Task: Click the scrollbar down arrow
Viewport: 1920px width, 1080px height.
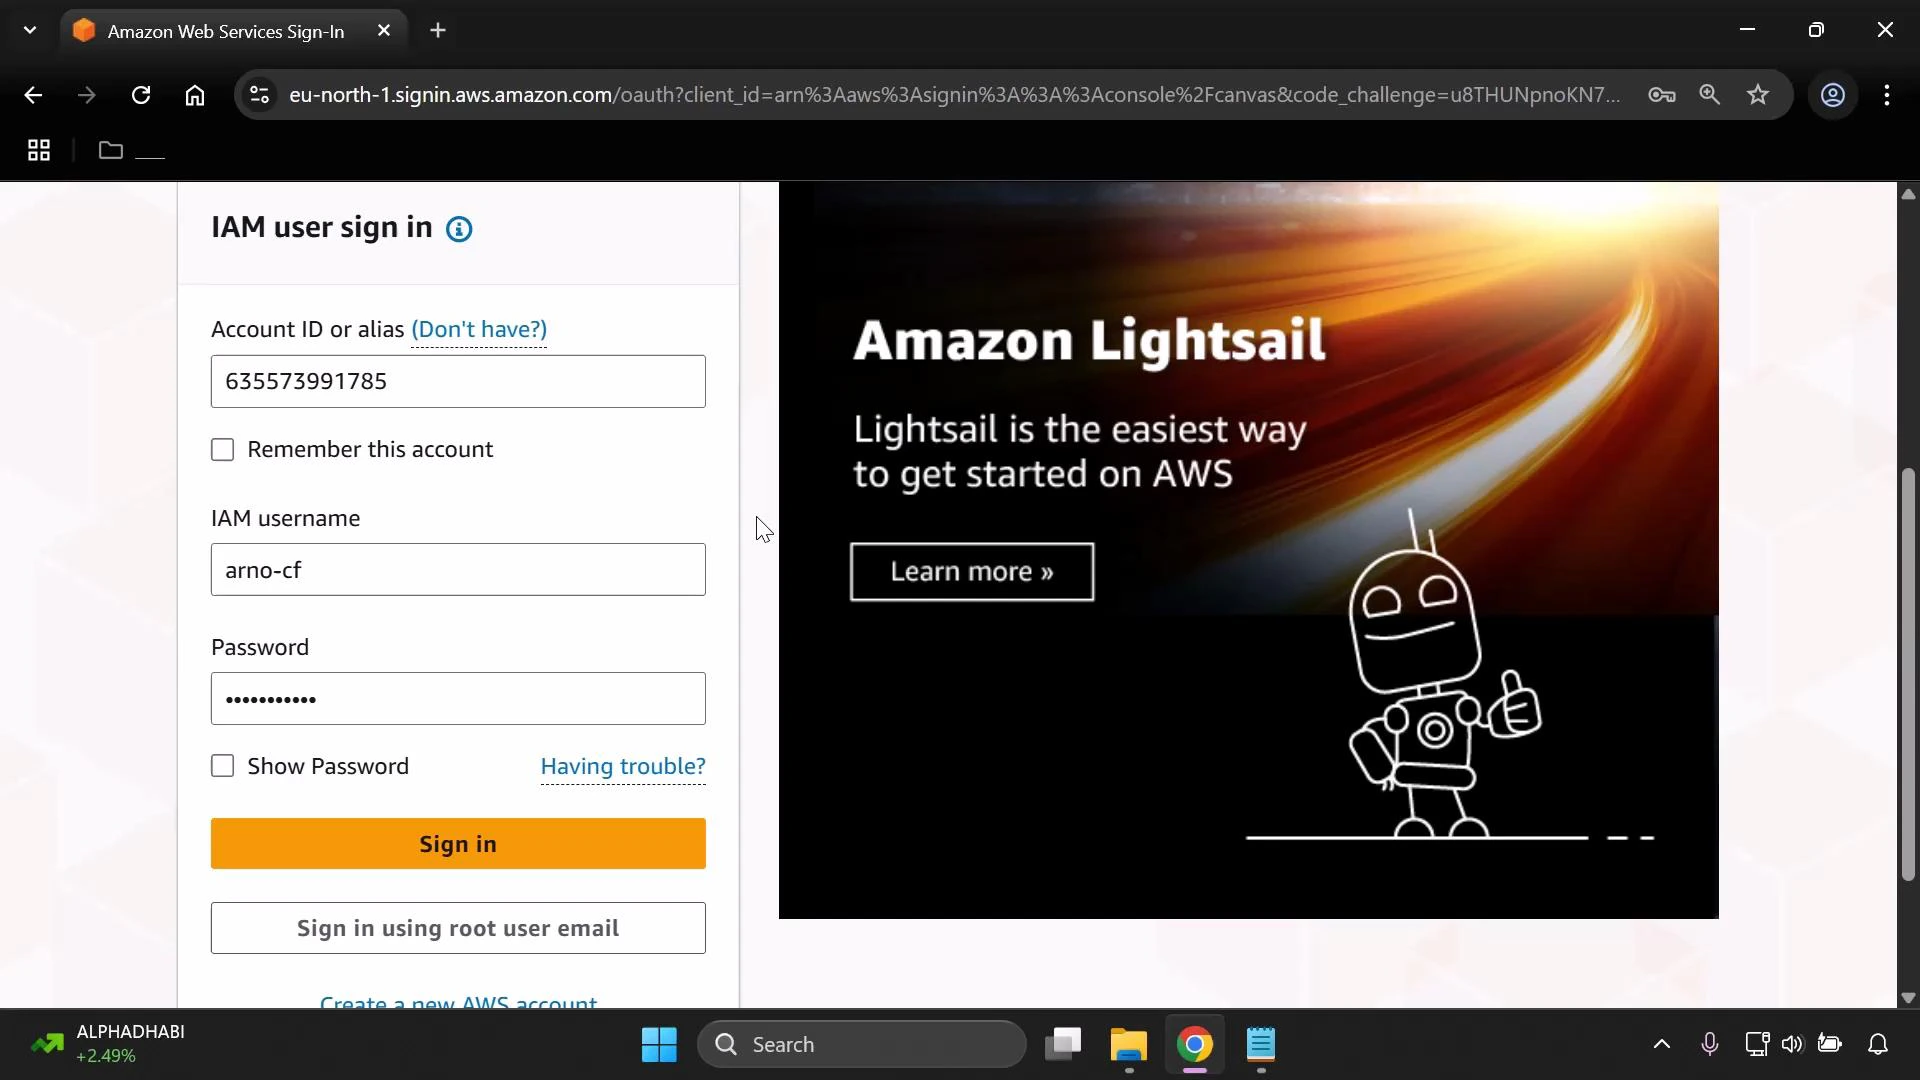Action: 1907,998
